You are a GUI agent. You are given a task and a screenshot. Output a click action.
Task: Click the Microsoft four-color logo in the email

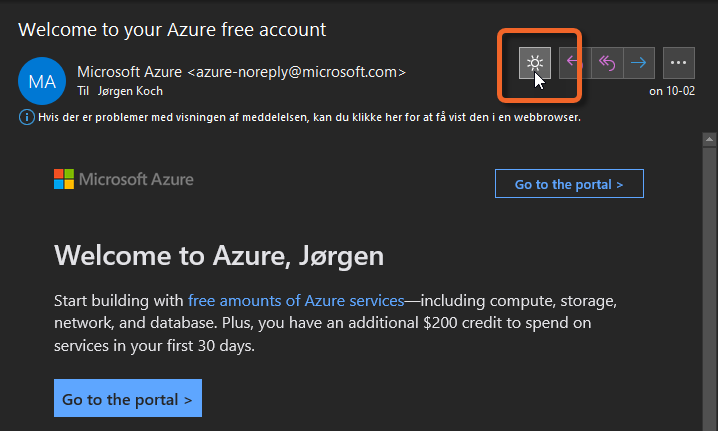64,179
